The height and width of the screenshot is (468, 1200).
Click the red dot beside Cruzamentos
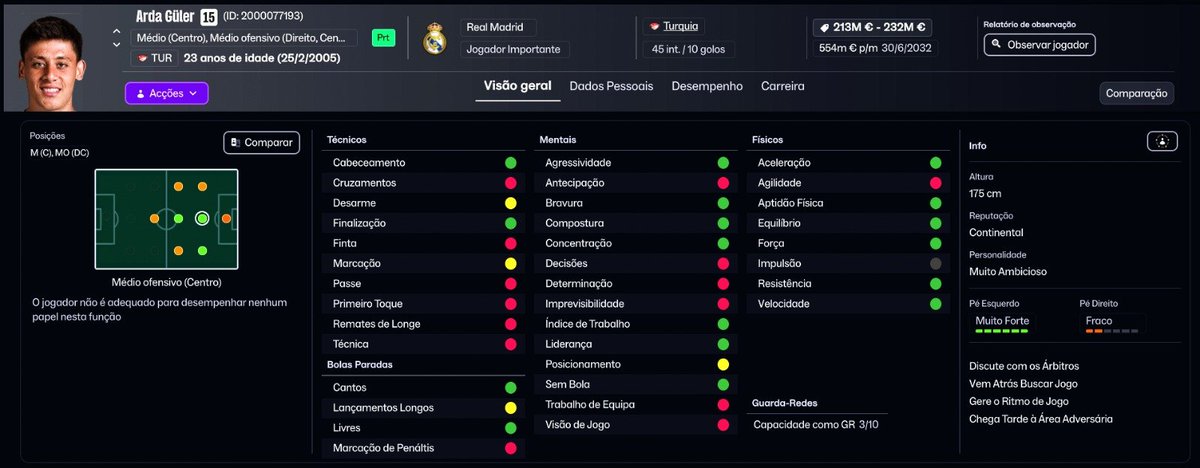click(510, 183)
